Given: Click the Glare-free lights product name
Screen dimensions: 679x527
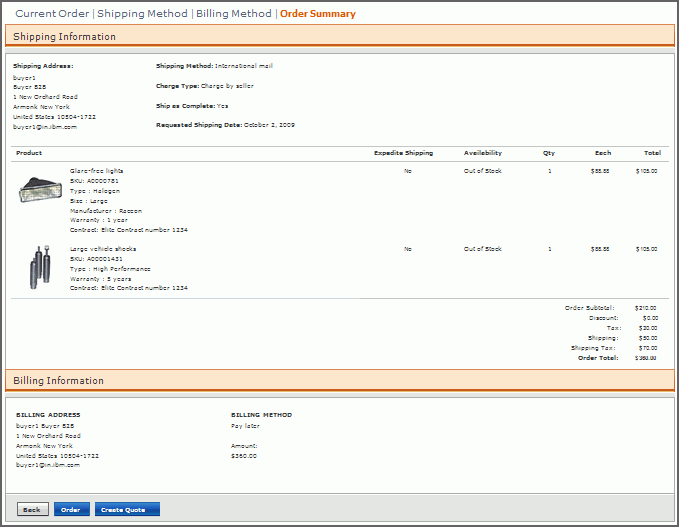Looking at the screenshot, I should (96, 171).
